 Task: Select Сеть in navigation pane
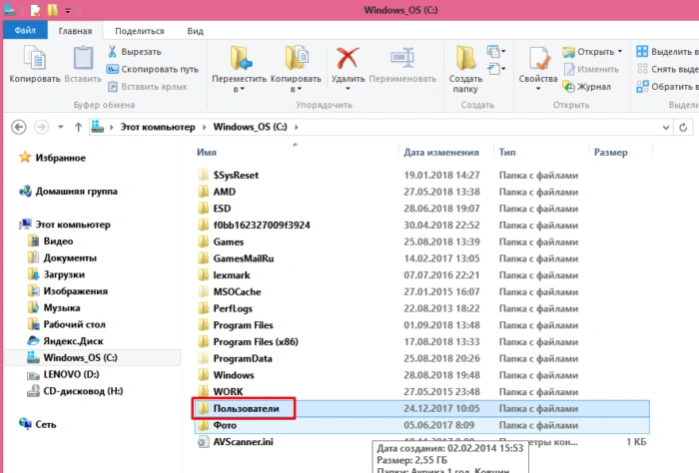(38, 424)
